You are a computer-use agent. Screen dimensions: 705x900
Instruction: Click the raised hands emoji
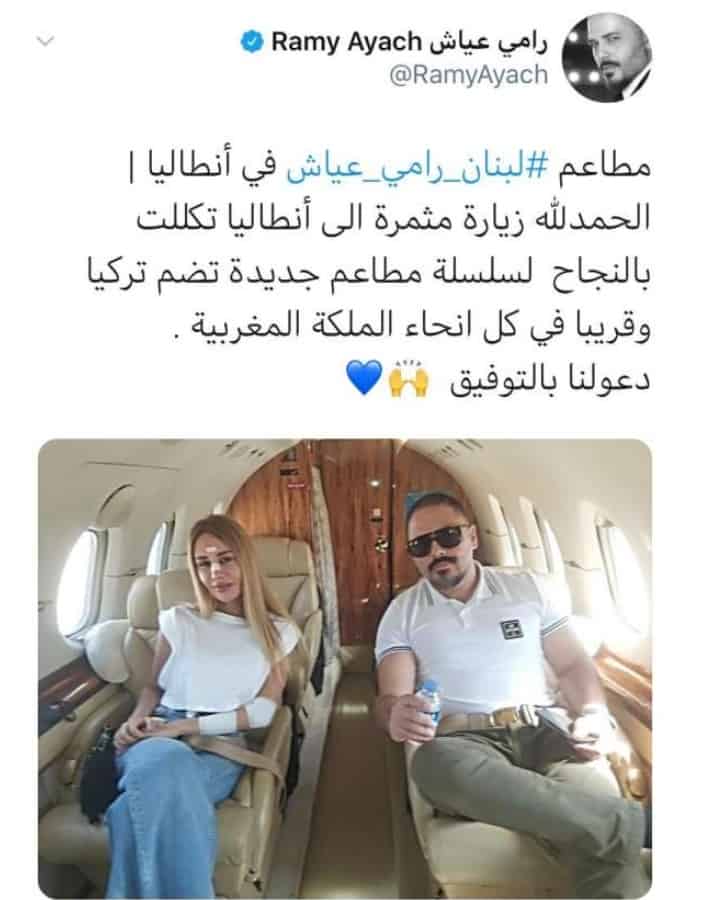(409, 379)
